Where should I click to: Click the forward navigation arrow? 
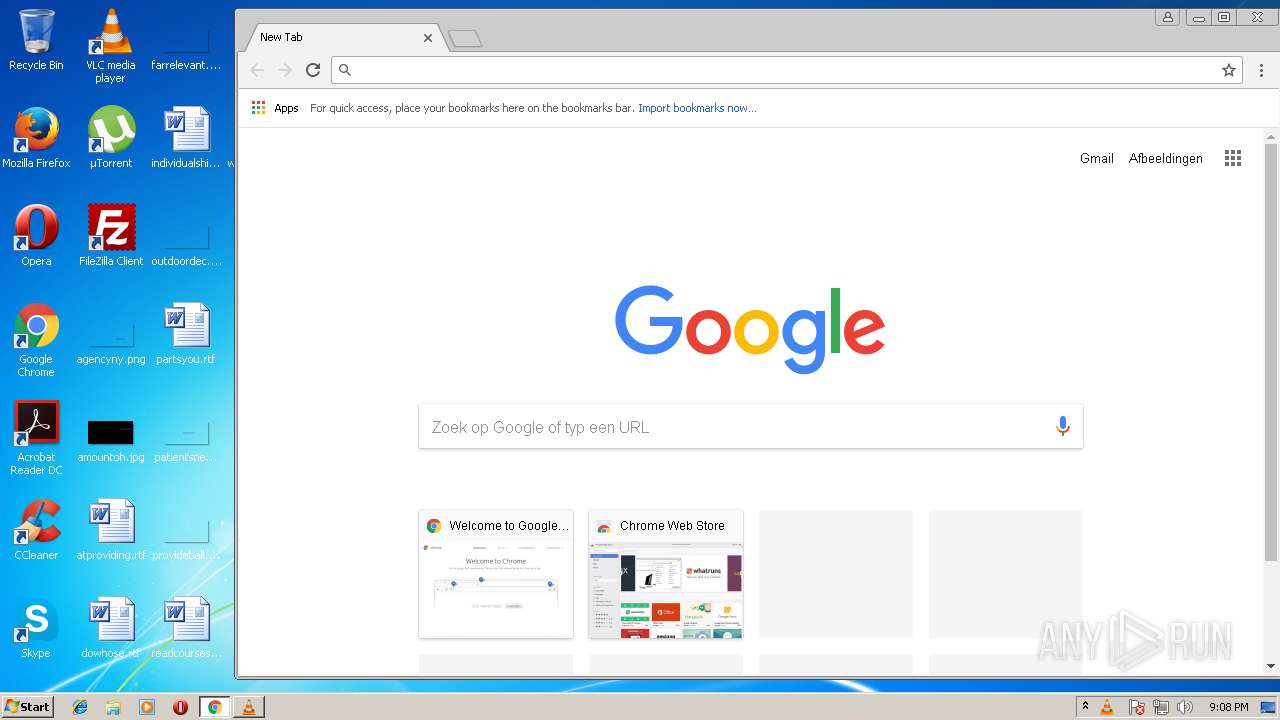click(x=285, y=70)
